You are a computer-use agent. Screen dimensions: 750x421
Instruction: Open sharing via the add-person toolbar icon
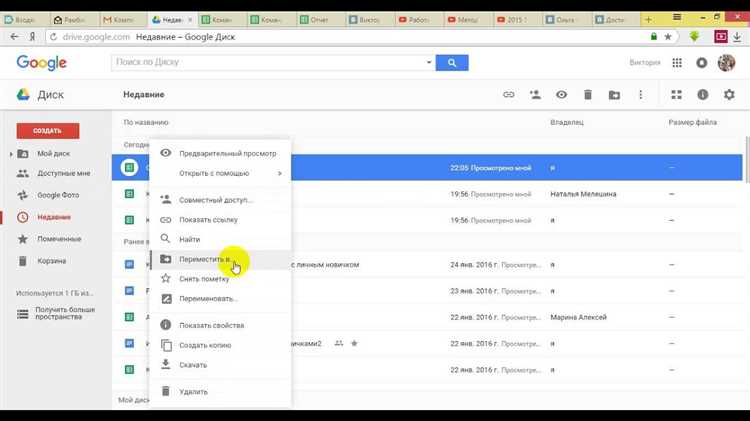point(535,95)
